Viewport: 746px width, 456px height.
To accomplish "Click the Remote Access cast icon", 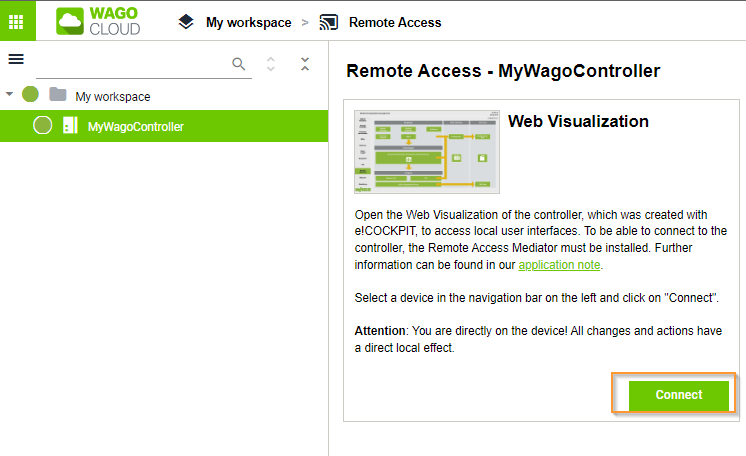I will click(329, 22).
